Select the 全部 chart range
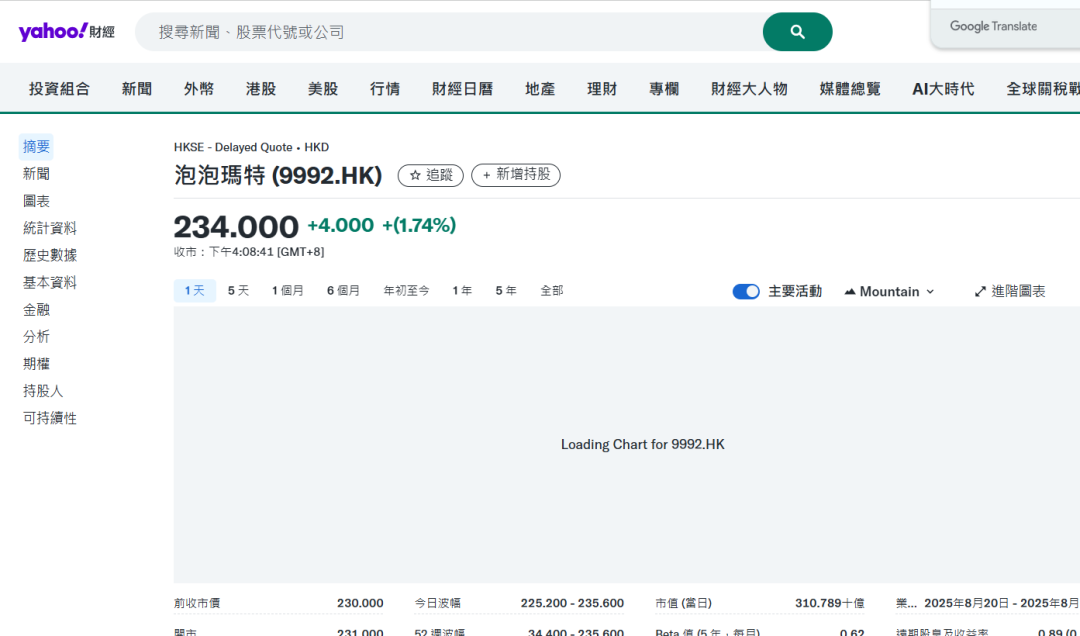This screenshot has height=636, width=1080. (x=552, y=291)
